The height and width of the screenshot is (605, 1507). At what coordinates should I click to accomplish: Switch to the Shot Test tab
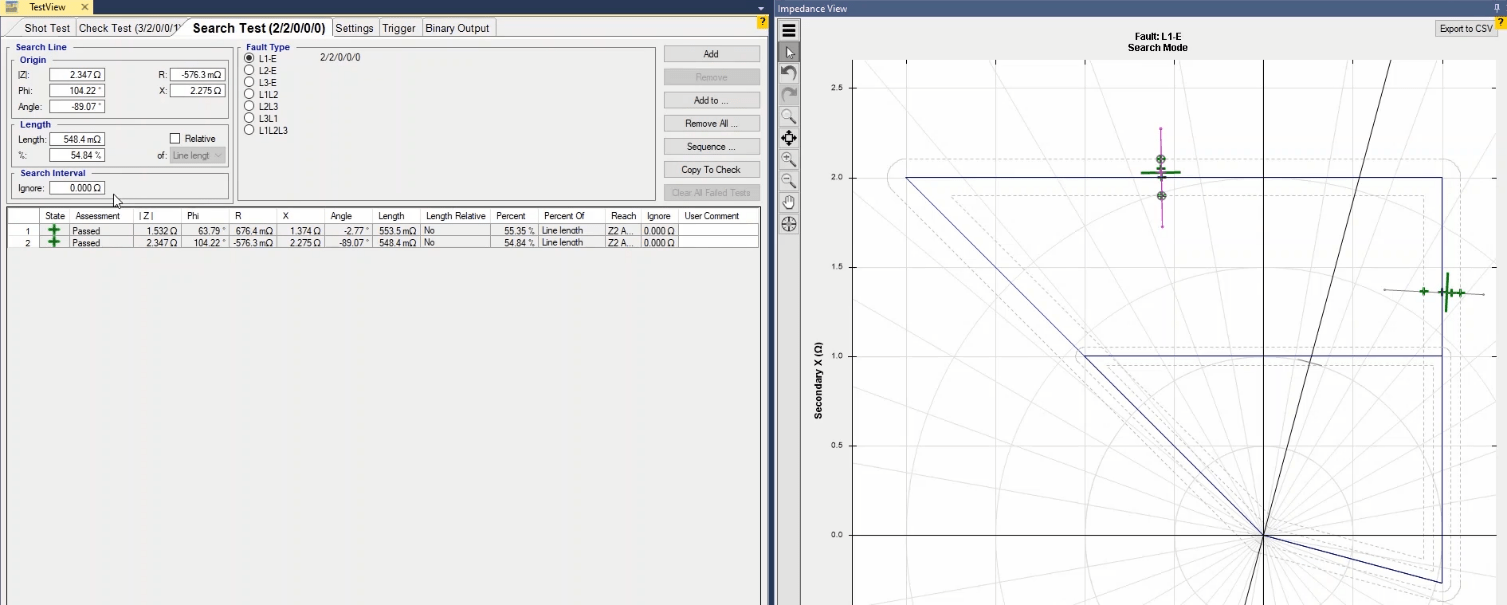tap(47, 28)
